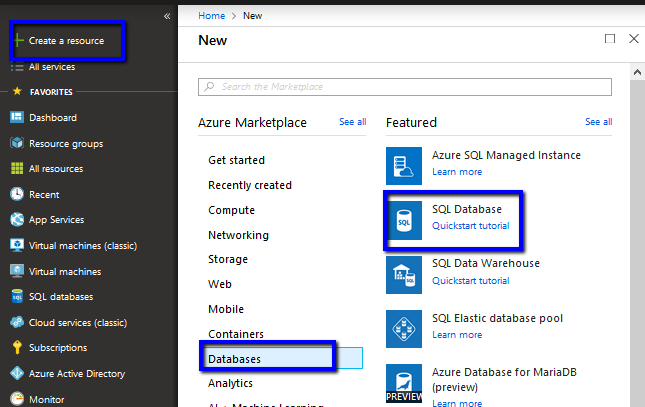
Task: Open SQL Database Quickstart tutorial link
Action: (x=470, y=226)
